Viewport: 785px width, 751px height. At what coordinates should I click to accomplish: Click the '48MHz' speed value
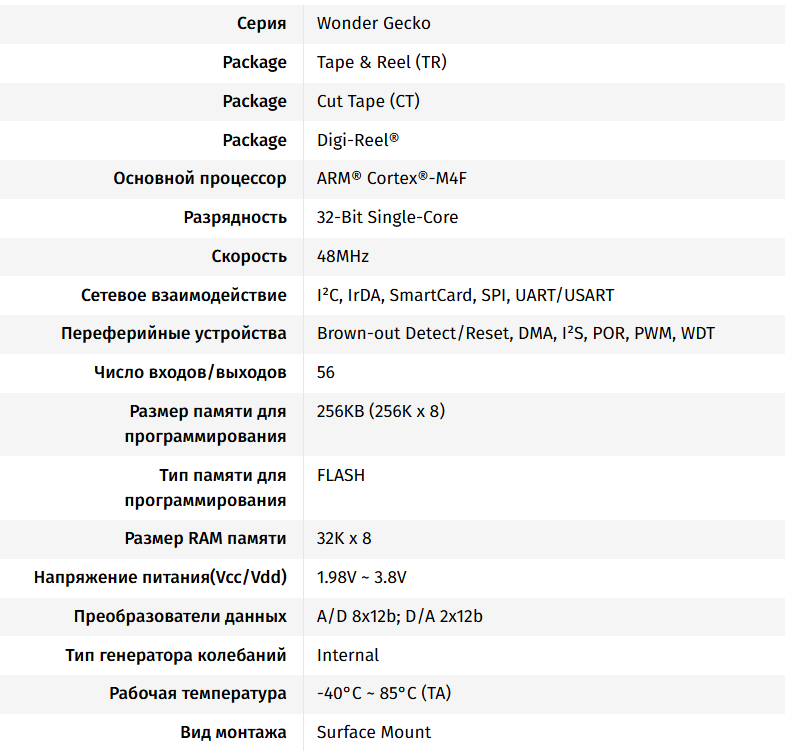click(x=342, y=256)
